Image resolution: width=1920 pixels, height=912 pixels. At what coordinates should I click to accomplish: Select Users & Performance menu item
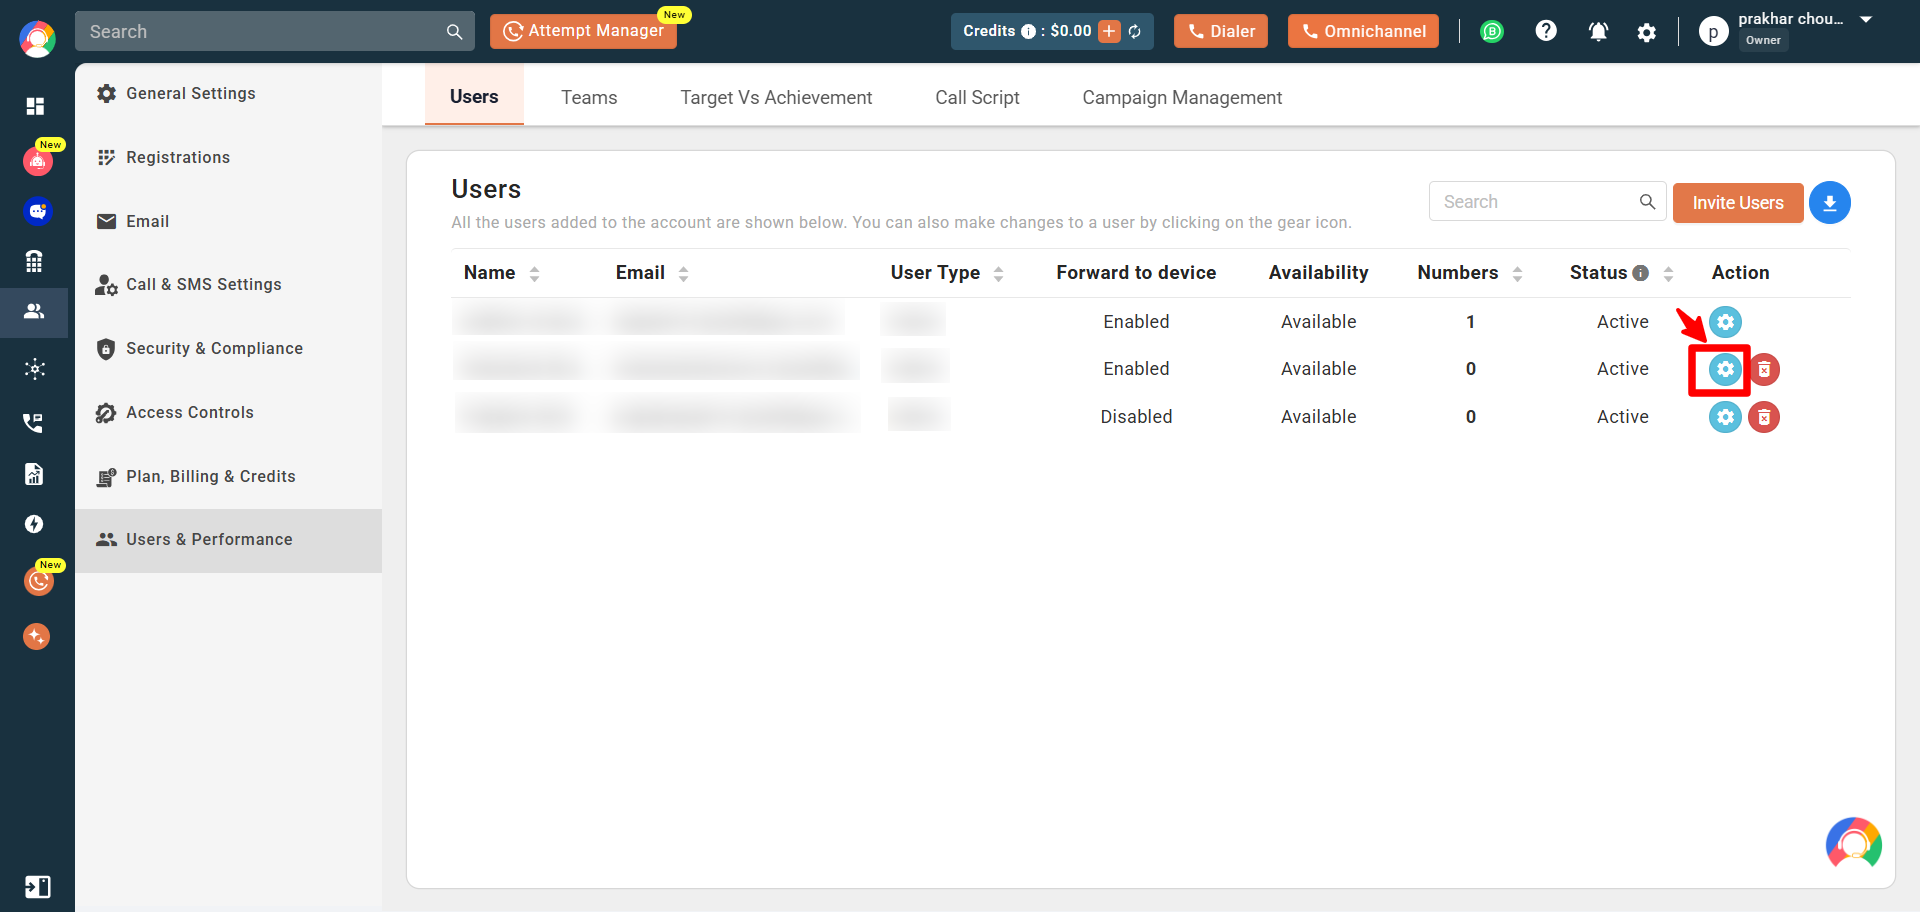click(228, 540)
